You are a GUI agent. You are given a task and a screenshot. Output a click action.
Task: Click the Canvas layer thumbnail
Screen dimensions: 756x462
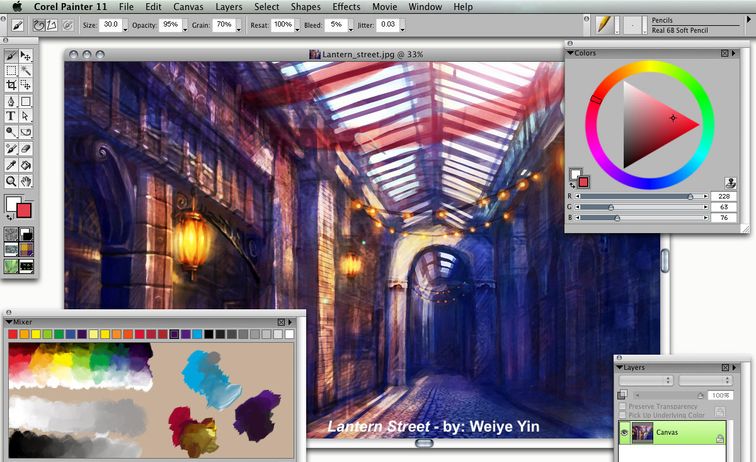click(642, 433)
